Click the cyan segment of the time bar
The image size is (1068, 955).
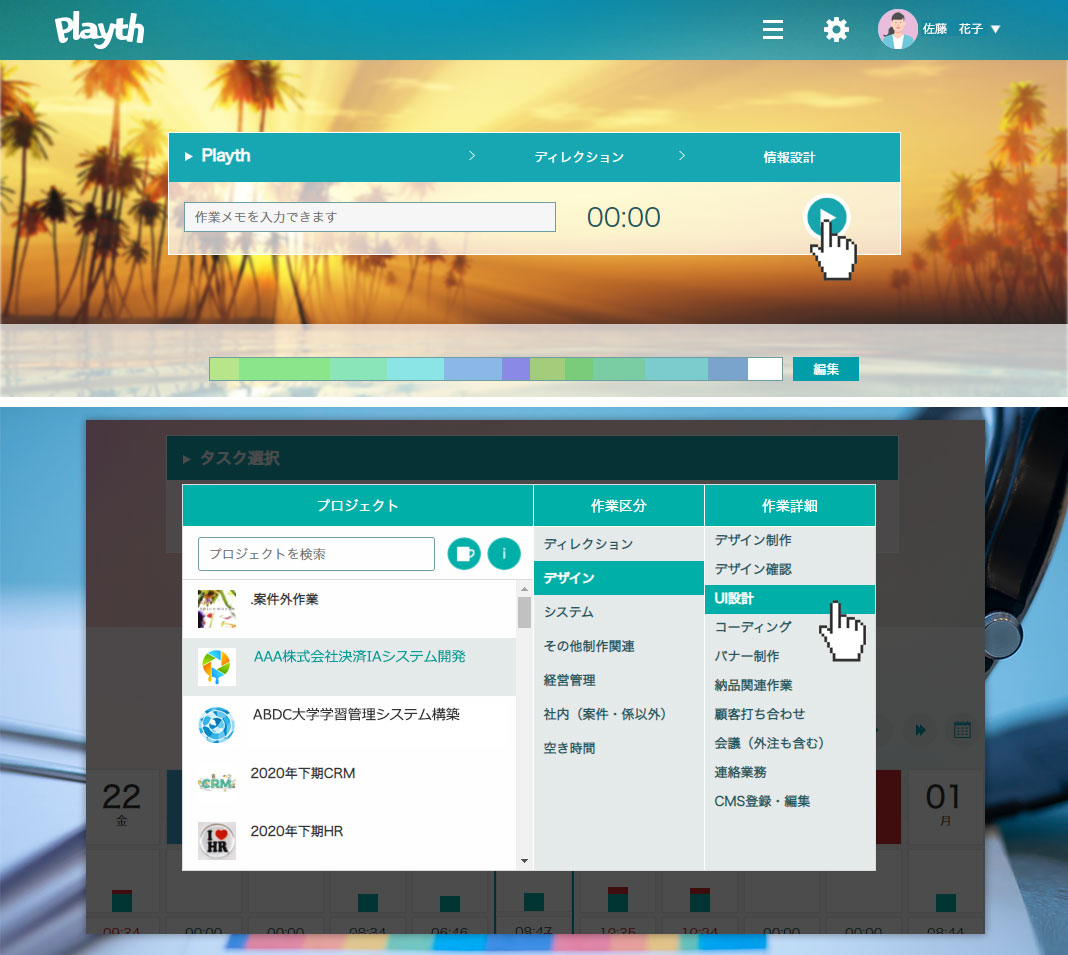coord(415,369)
